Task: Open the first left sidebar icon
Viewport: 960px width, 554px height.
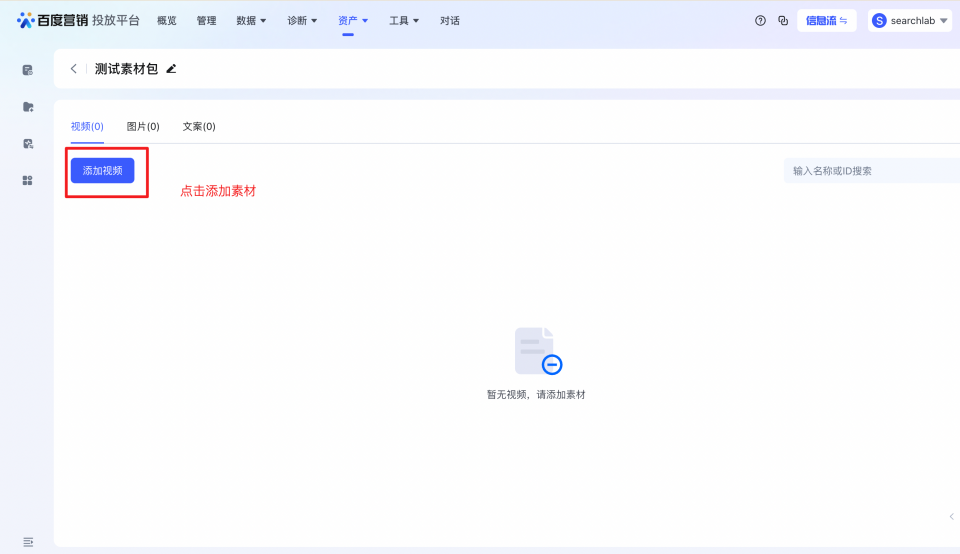Action: [28, 70]
